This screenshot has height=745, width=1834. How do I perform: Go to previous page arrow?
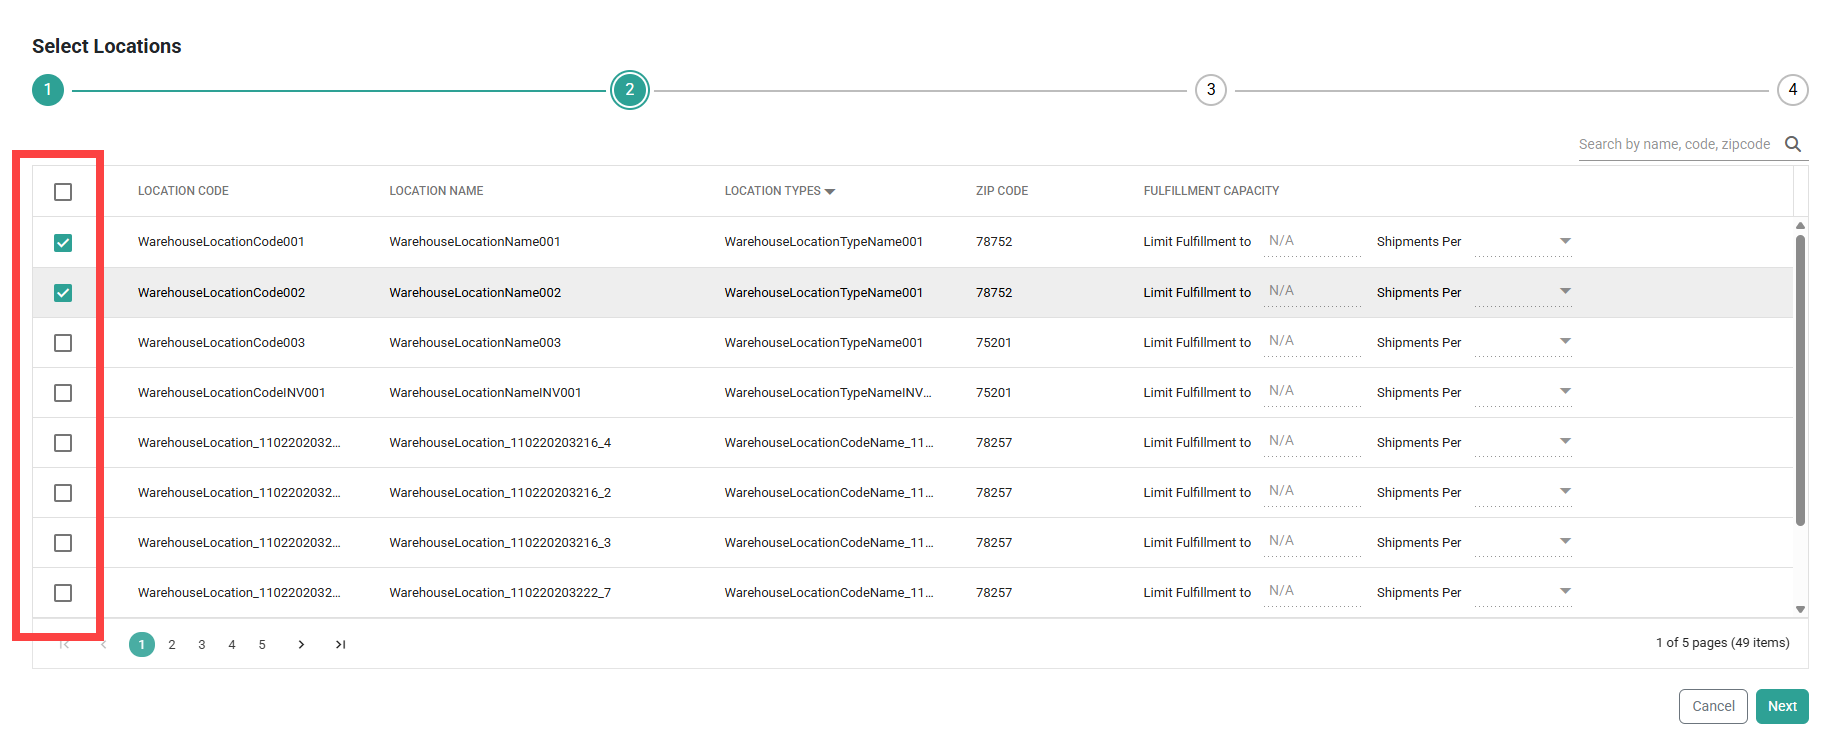[x=103, y=645]
